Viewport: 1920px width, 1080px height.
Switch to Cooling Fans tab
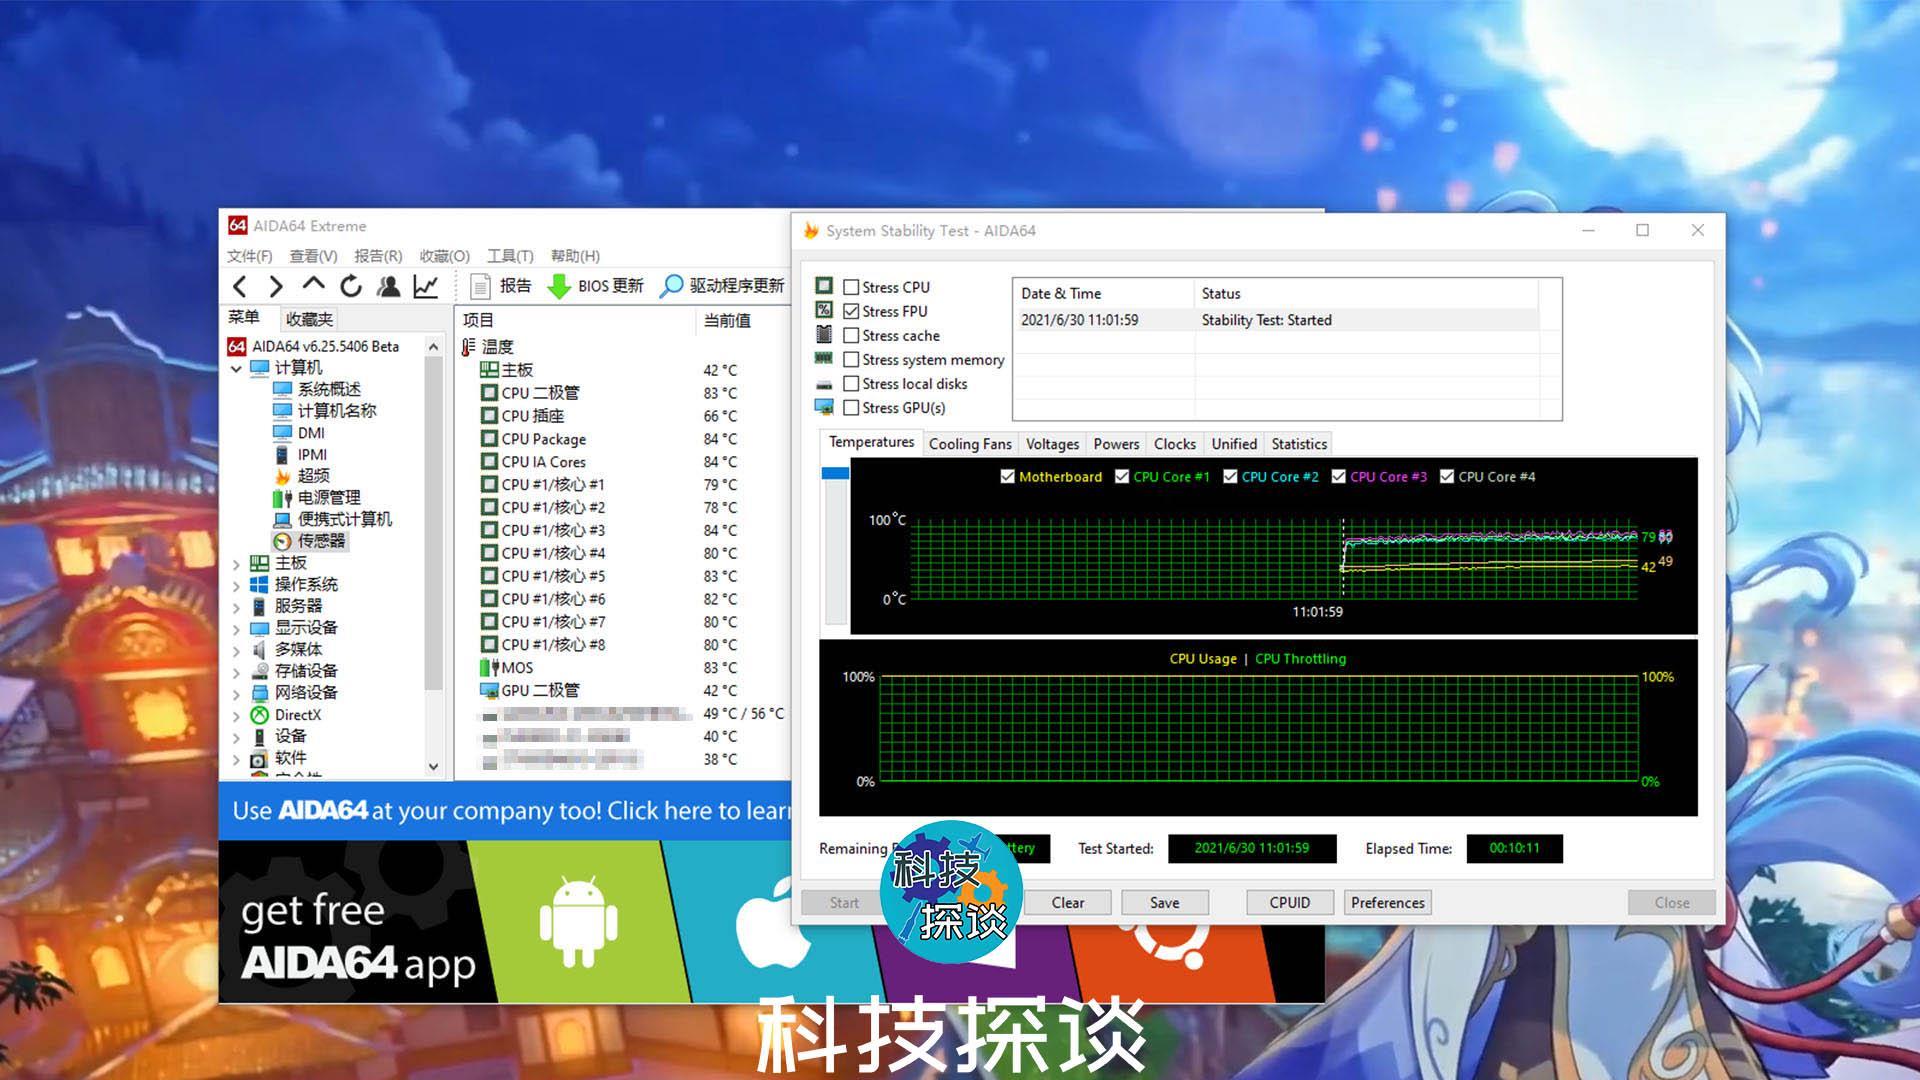click(x=970, y=444)
